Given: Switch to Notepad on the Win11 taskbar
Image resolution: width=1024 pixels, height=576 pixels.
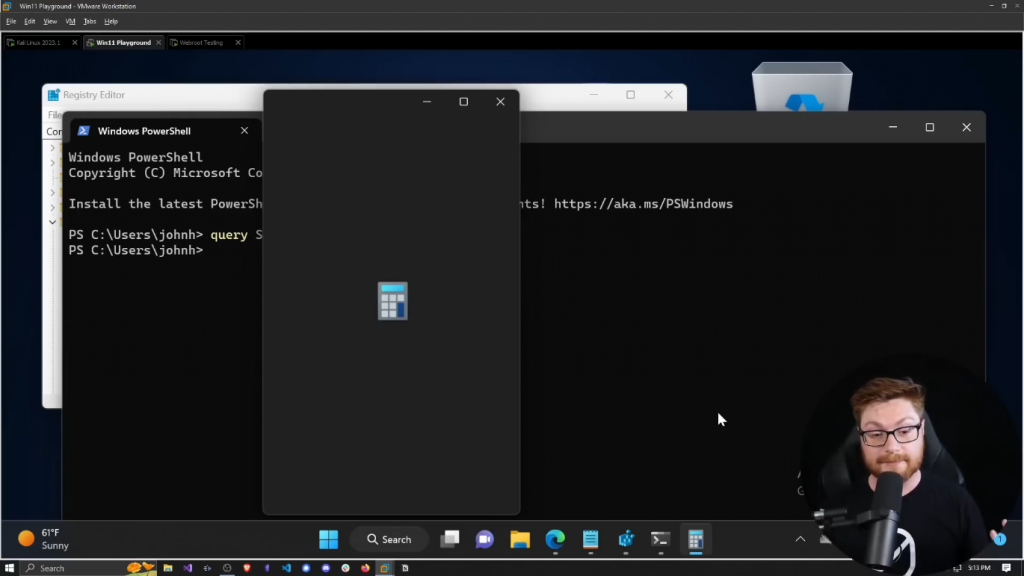Looking at the screenshot, I should click(x=590, y=539).
